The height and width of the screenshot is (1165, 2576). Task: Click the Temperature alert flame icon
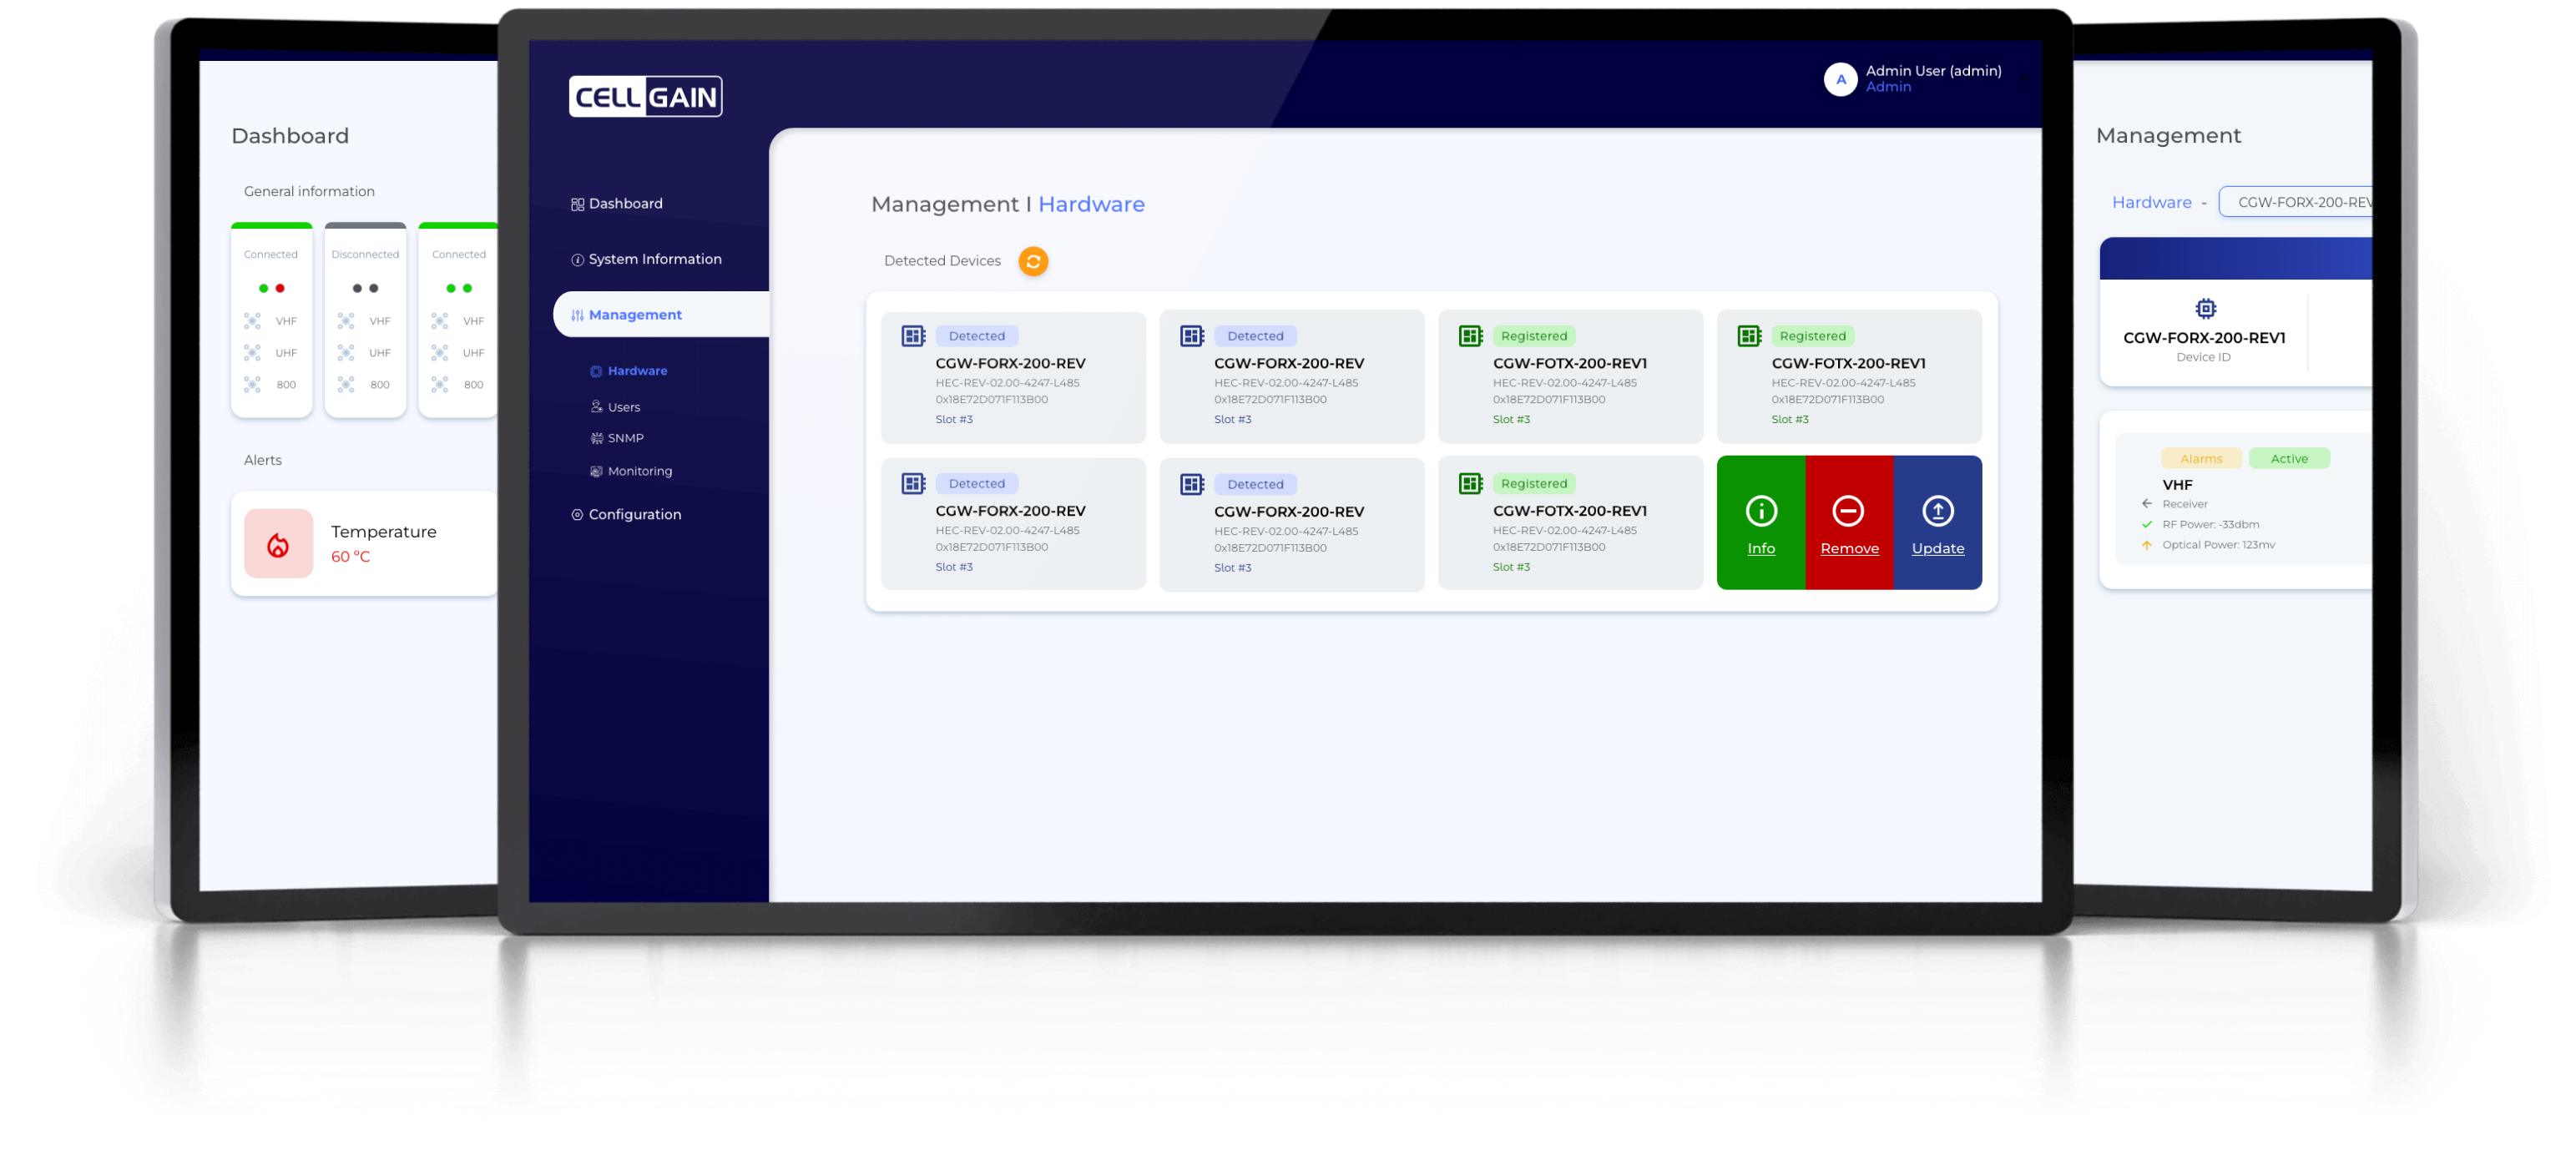(278, 544)
